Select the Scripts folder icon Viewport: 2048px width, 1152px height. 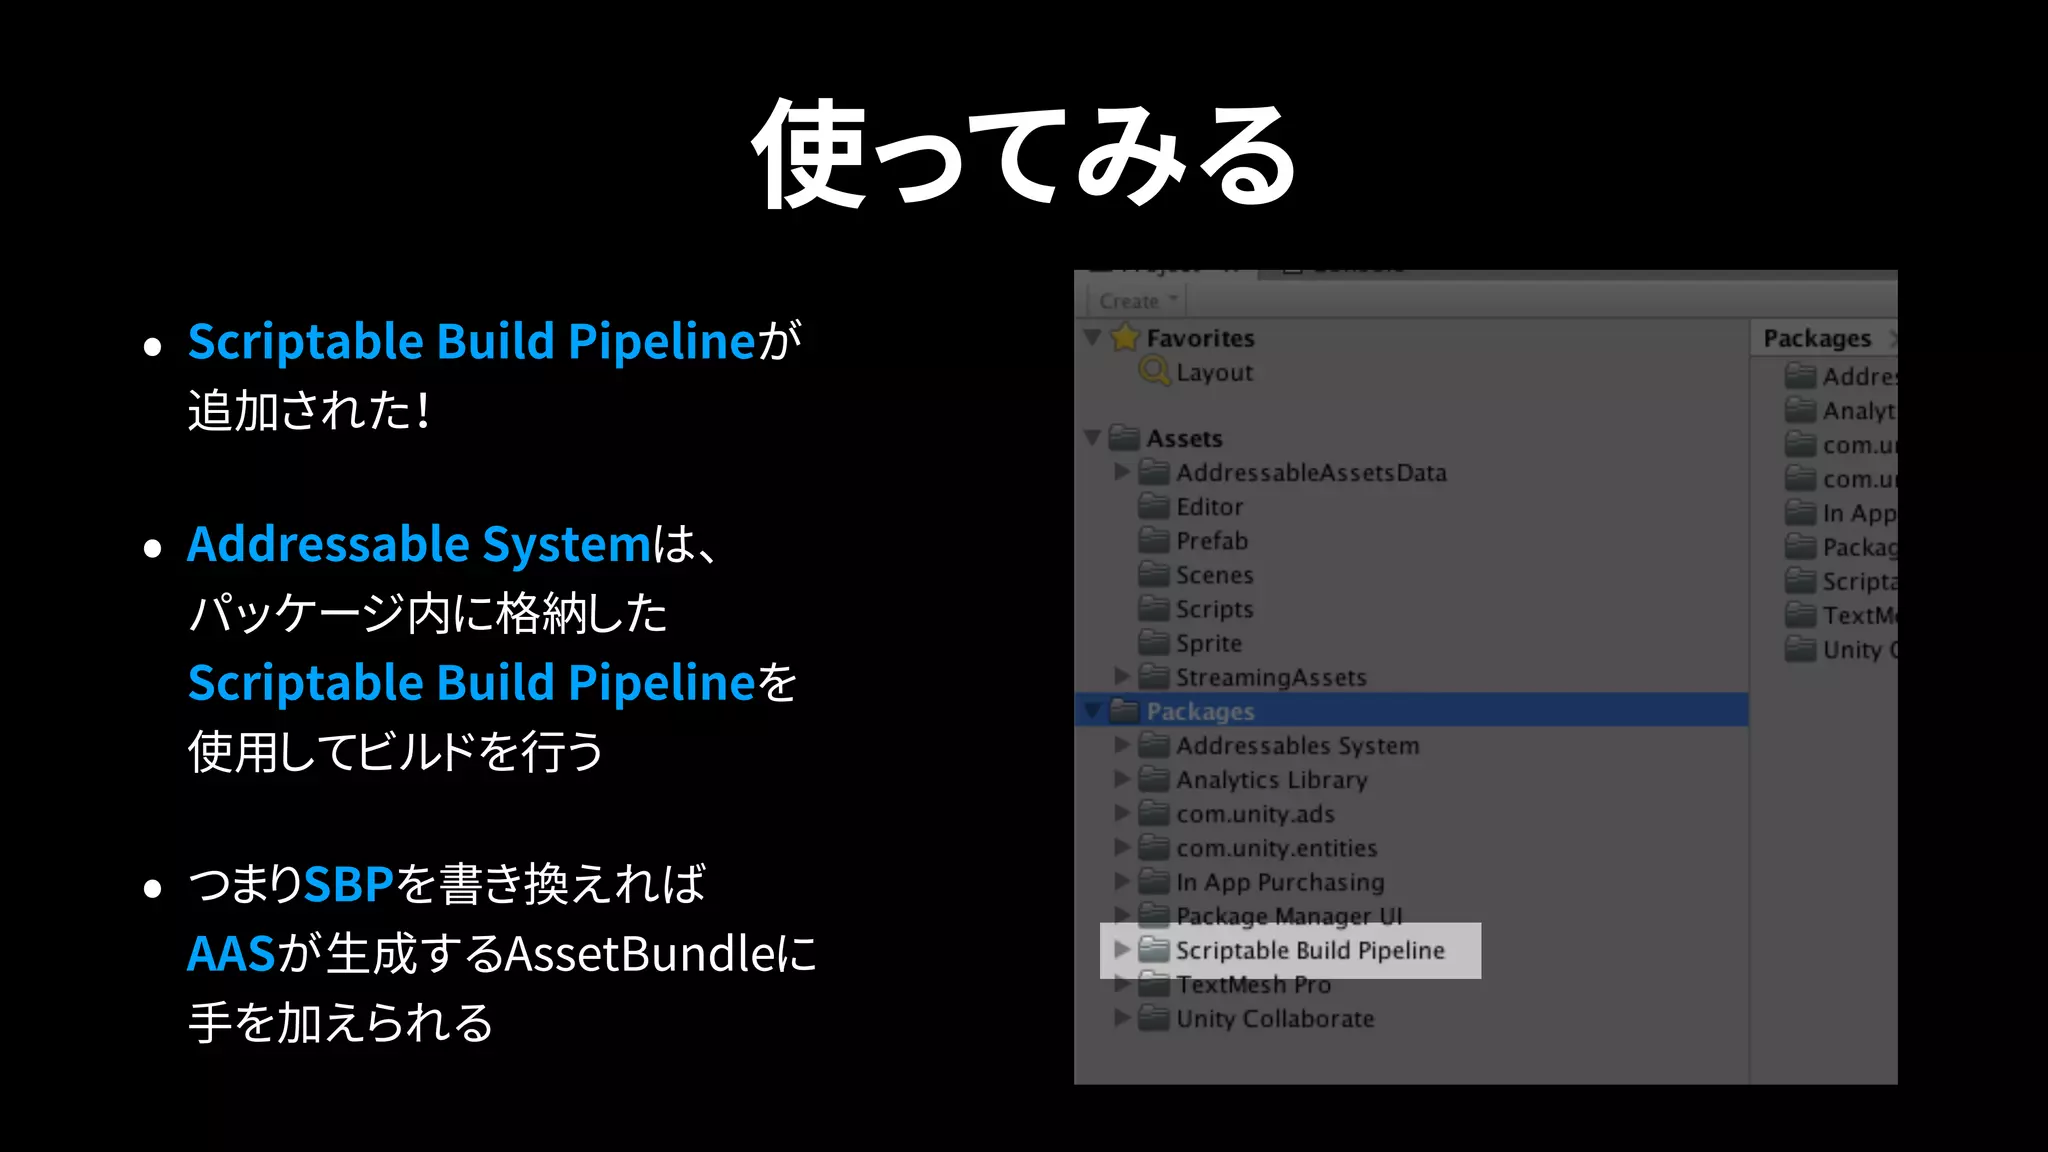(x=1154, y=608)
